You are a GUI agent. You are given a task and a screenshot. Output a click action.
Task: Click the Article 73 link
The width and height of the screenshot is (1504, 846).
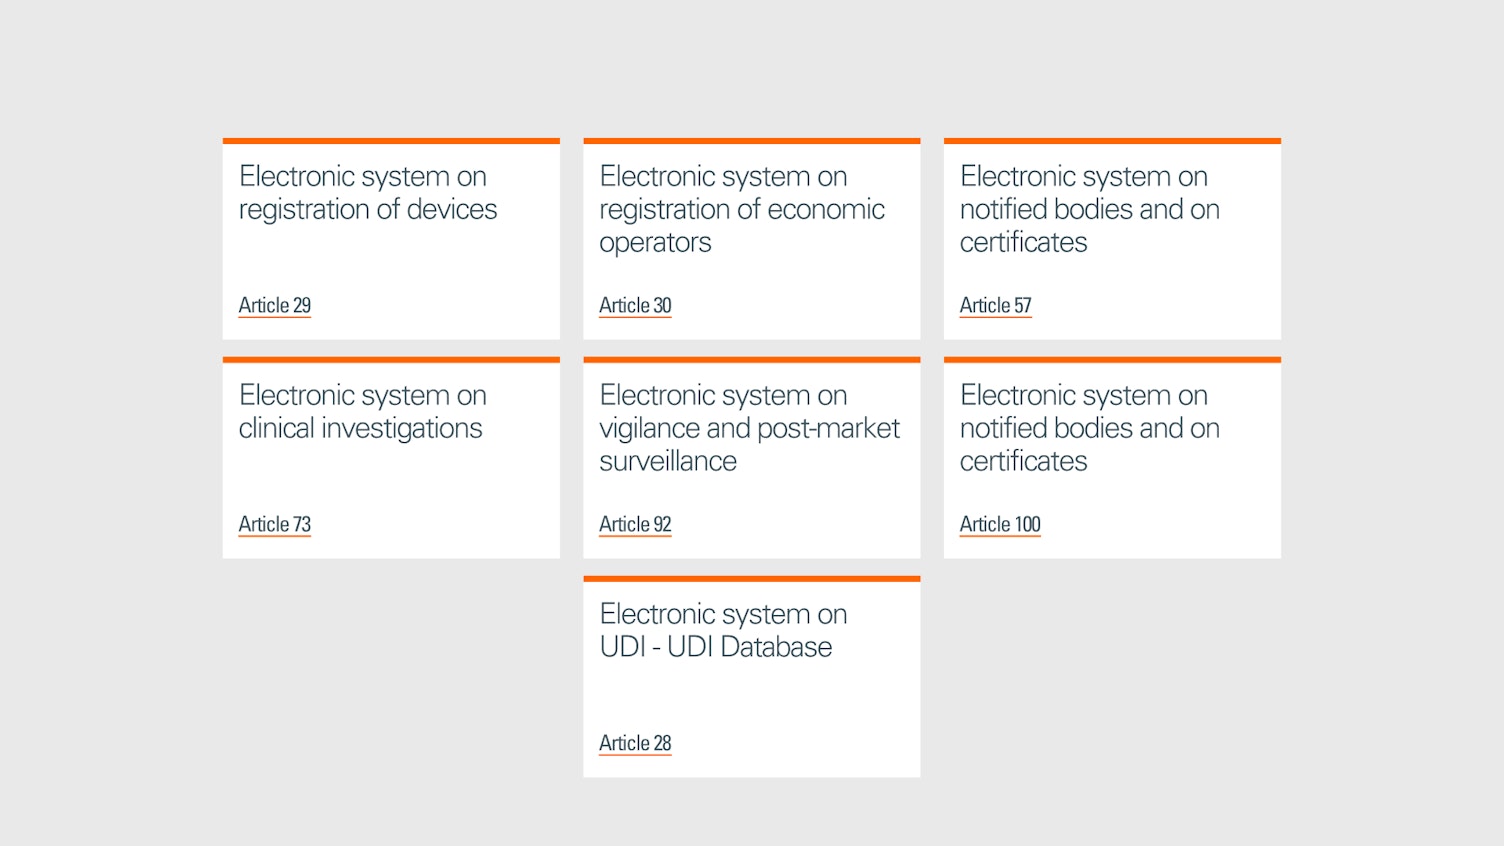click(x=274, y=524)
